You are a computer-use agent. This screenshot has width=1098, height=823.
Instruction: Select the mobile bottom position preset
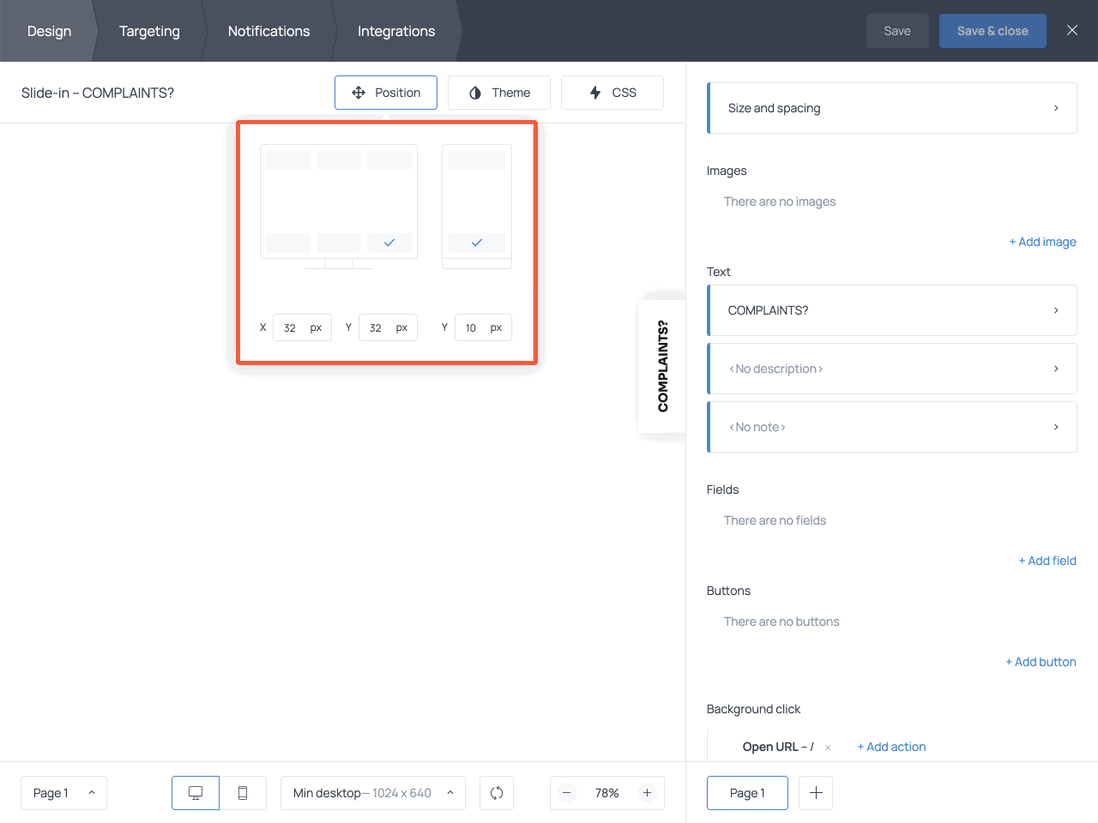click(x=476, y=242)
